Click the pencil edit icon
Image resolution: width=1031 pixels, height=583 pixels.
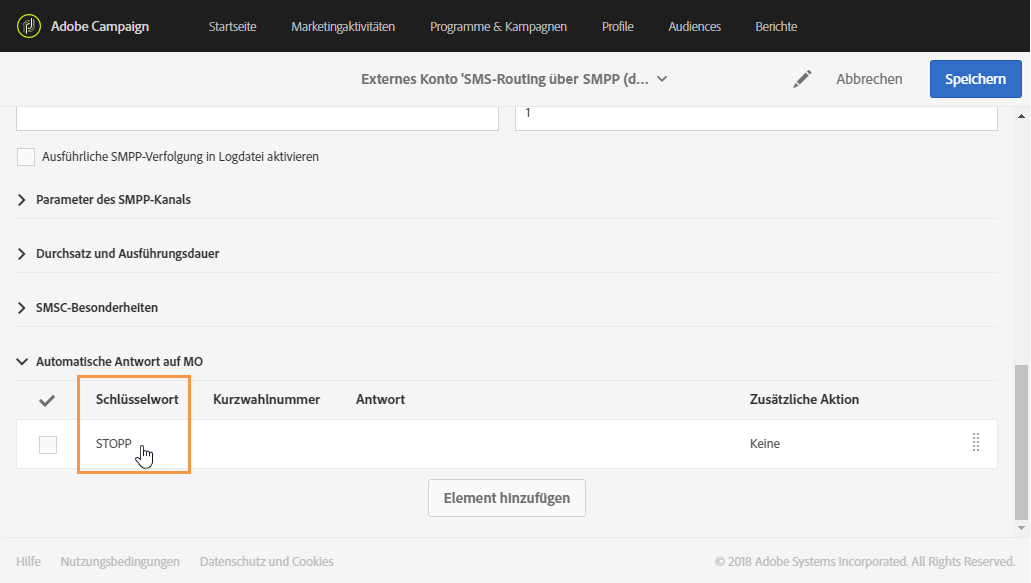[802, 79]
